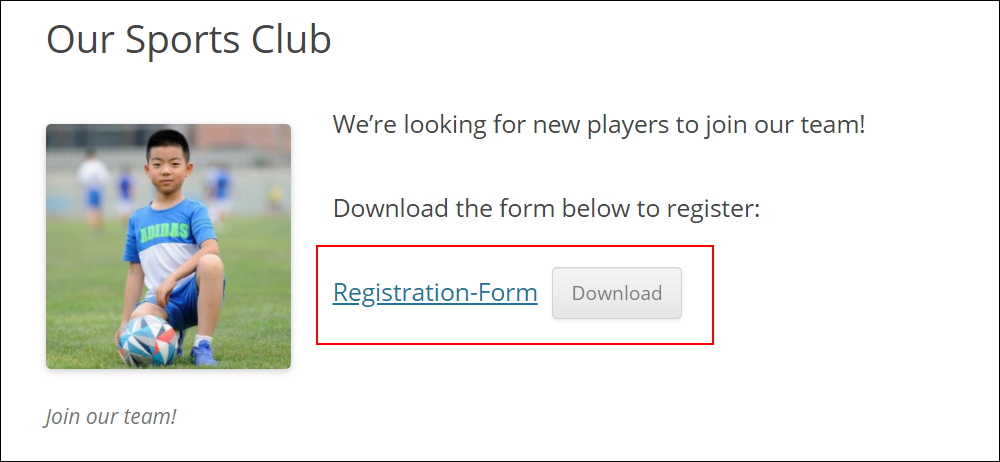The height and width of the screenshot is (462, 1000).
Task: Click the word "Our" in the heading
Action: [x=80, y=39]
